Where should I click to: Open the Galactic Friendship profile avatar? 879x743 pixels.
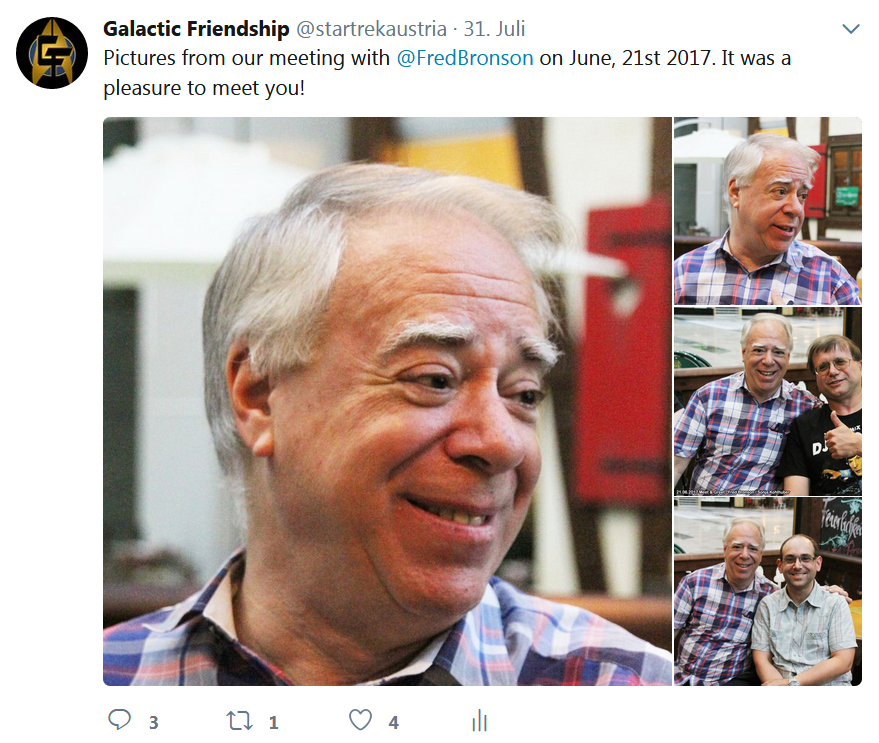click(x=52, y=53)
